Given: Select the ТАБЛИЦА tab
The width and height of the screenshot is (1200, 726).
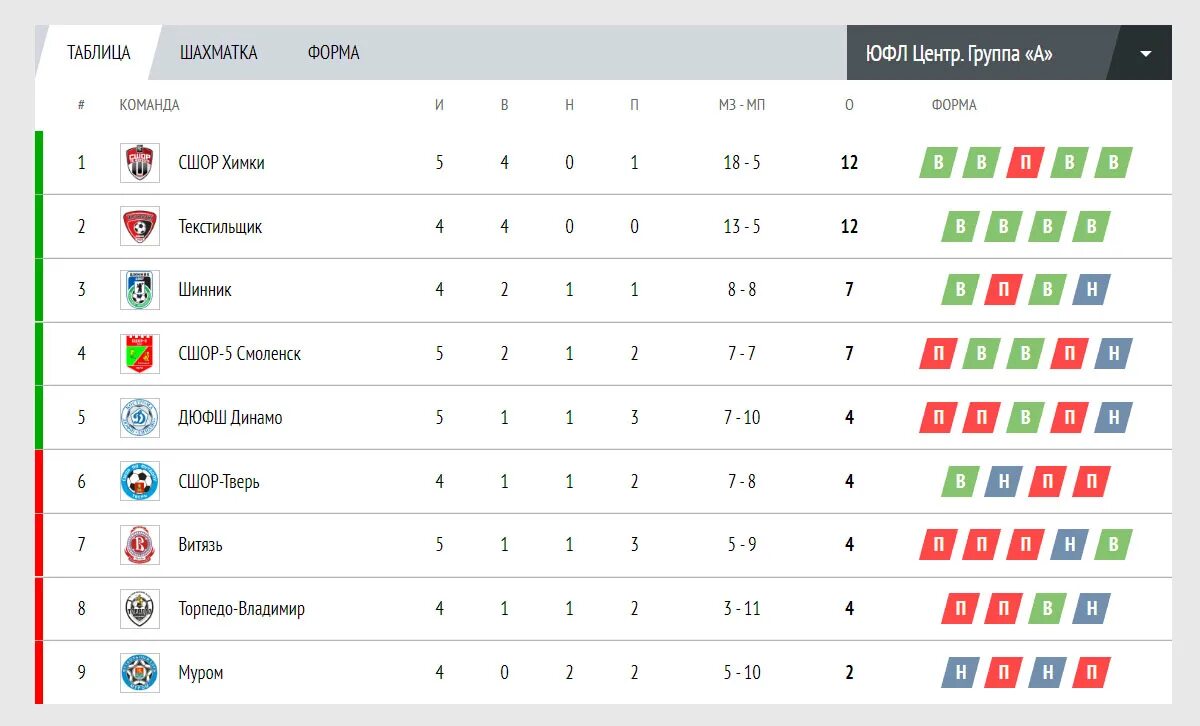Looking at the screenshot, I should (99, 53).
